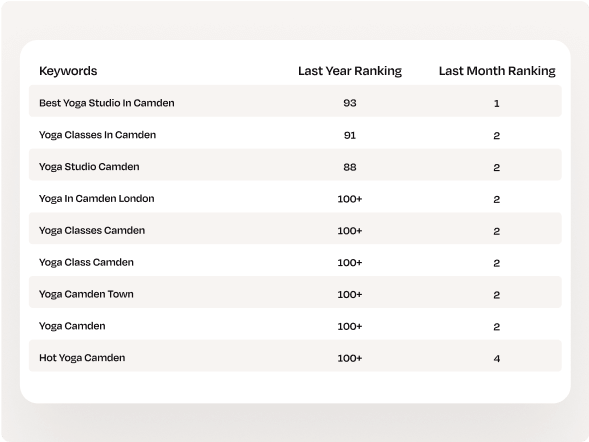Screen dimensions: 589x442
Task: Click the Keywords column header
Action: (x=68, y=71)
